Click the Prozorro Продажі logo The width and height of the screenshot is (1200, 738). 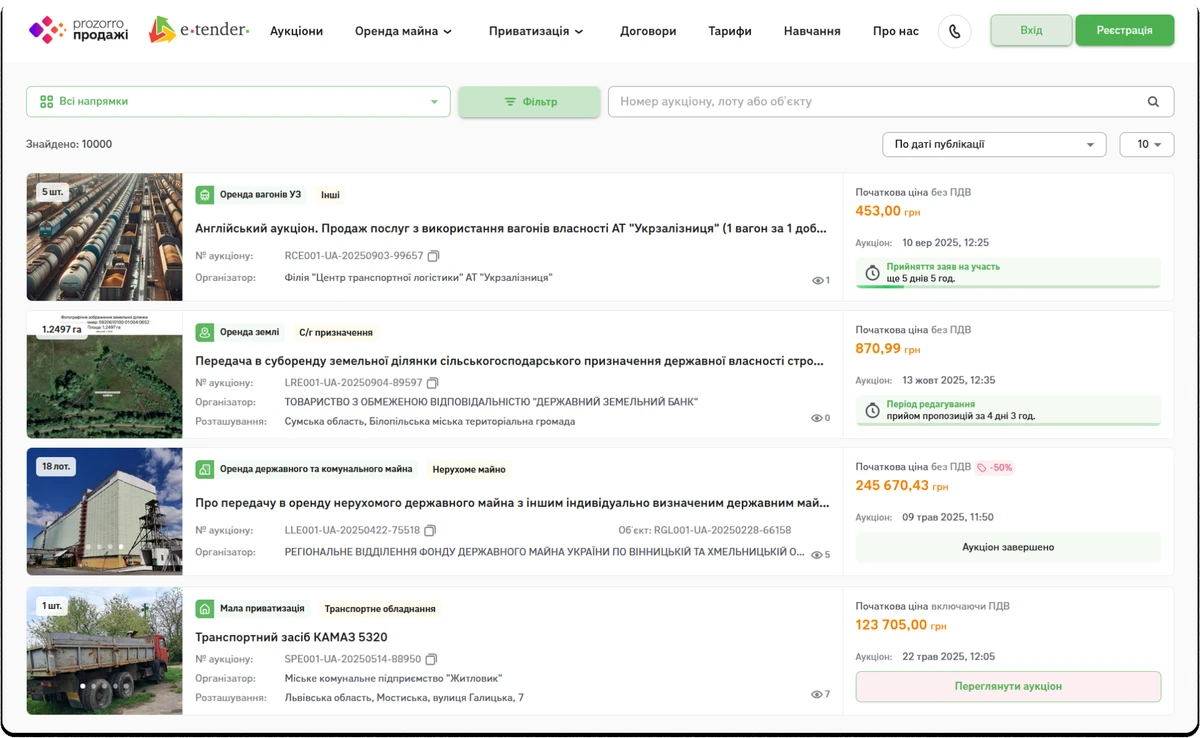(x=79, y=30)
